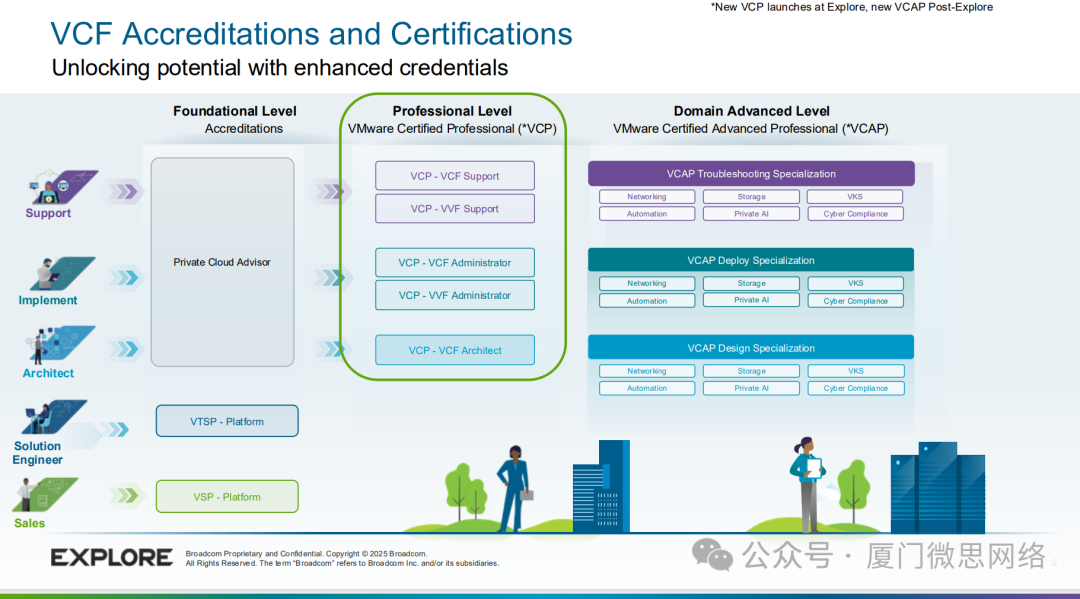1080x599 pixels.
Task: Click "Broadcom Proprietary and Confidential" copyright line
Action: pyautogui.click(x=306, y=554)
